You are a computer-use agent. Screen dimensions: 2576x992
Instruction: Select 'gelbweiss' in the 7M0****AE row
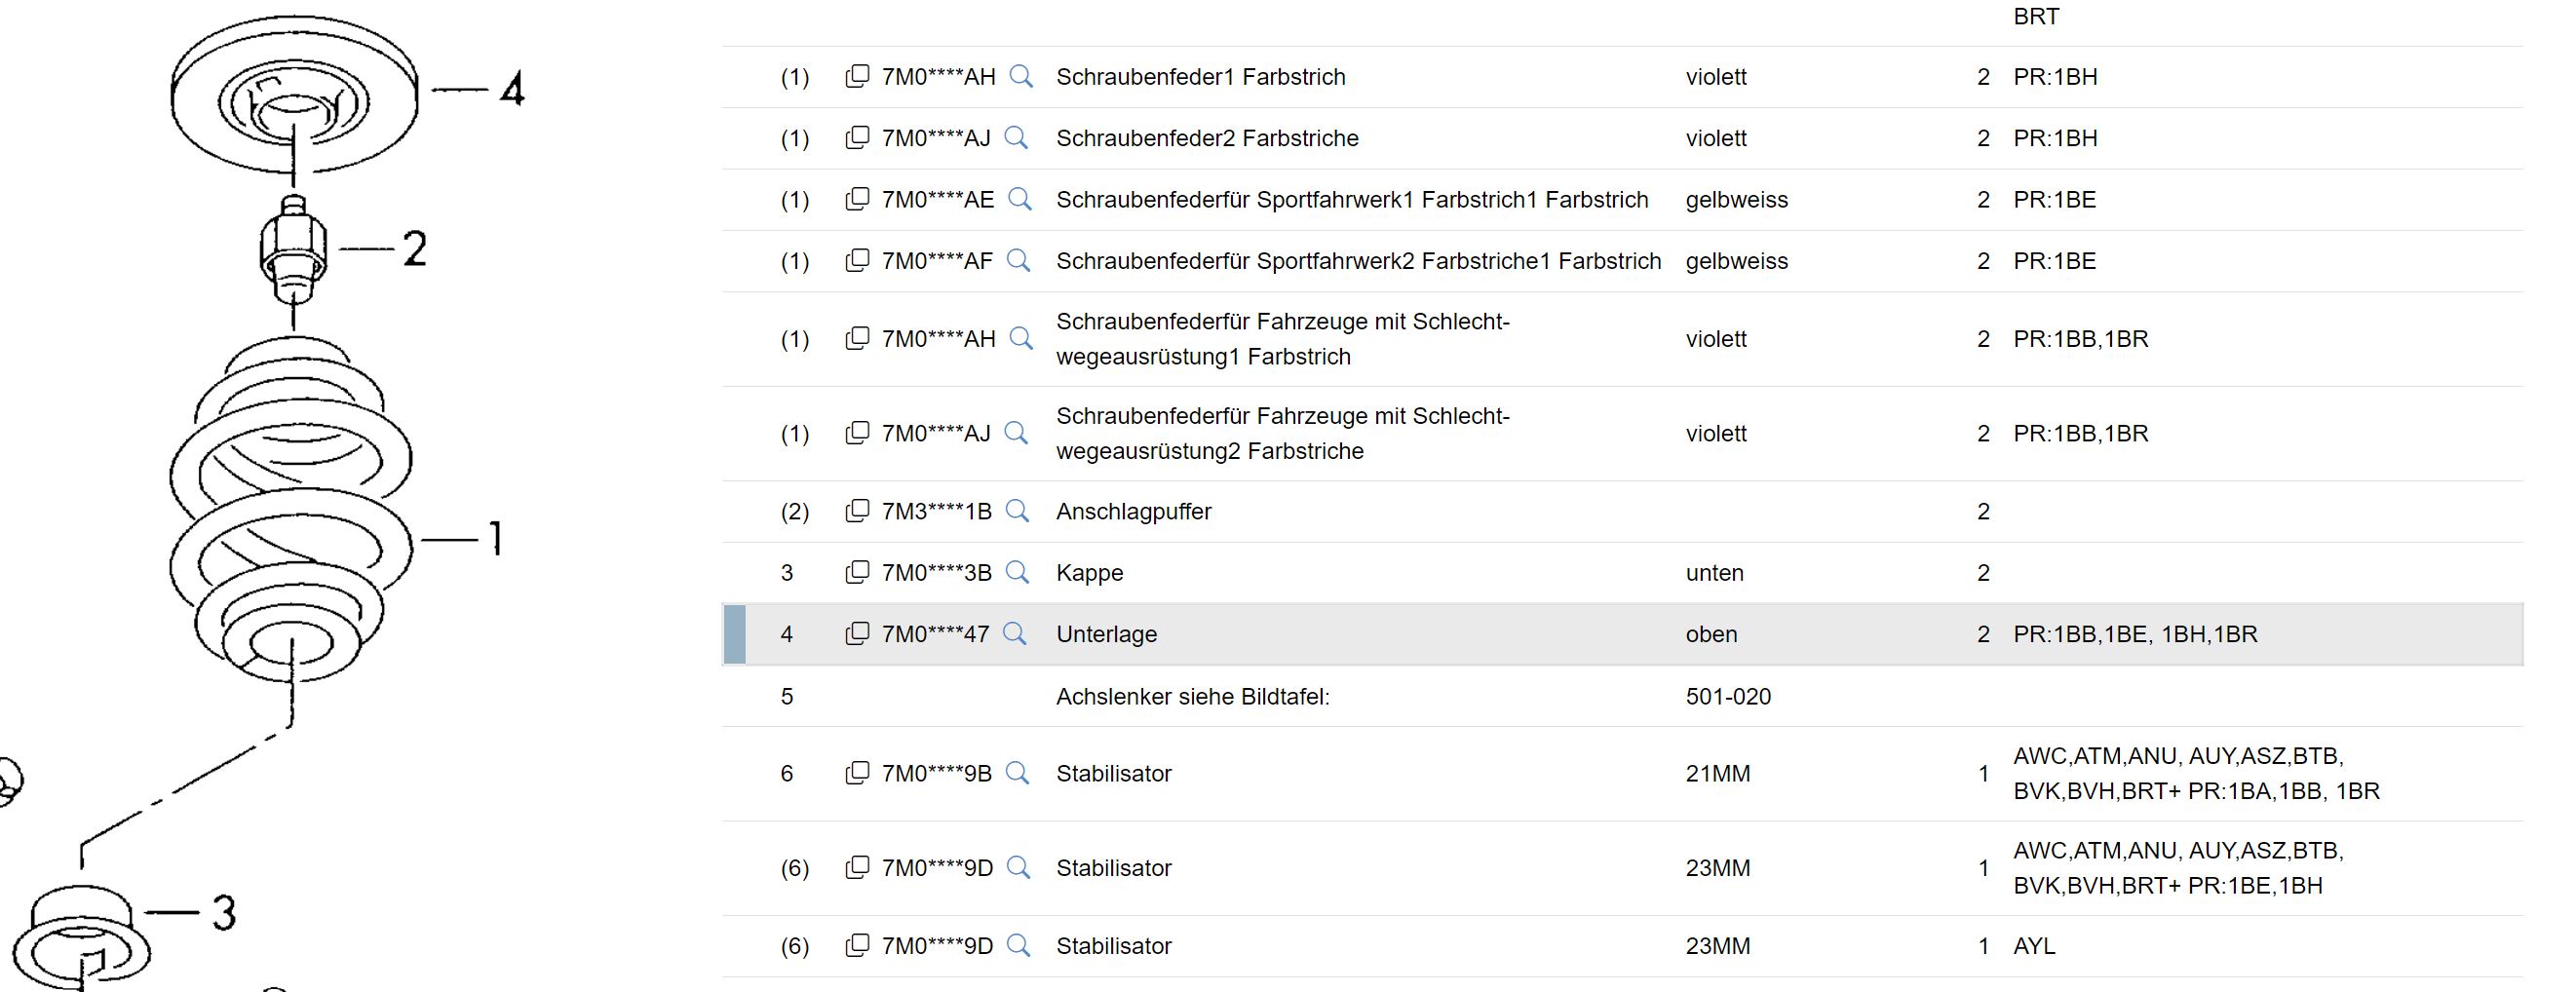[1736, 200]
